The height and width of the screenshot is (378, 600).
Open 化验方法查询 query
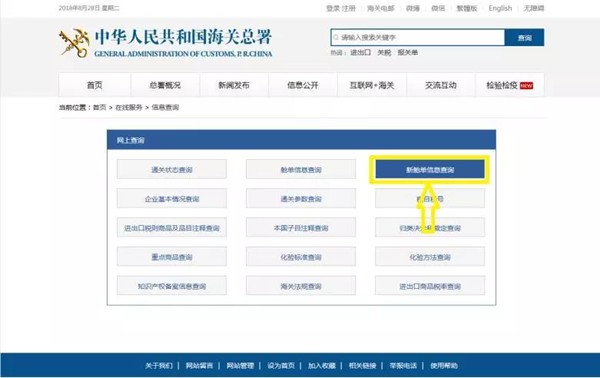coord(430,257)
